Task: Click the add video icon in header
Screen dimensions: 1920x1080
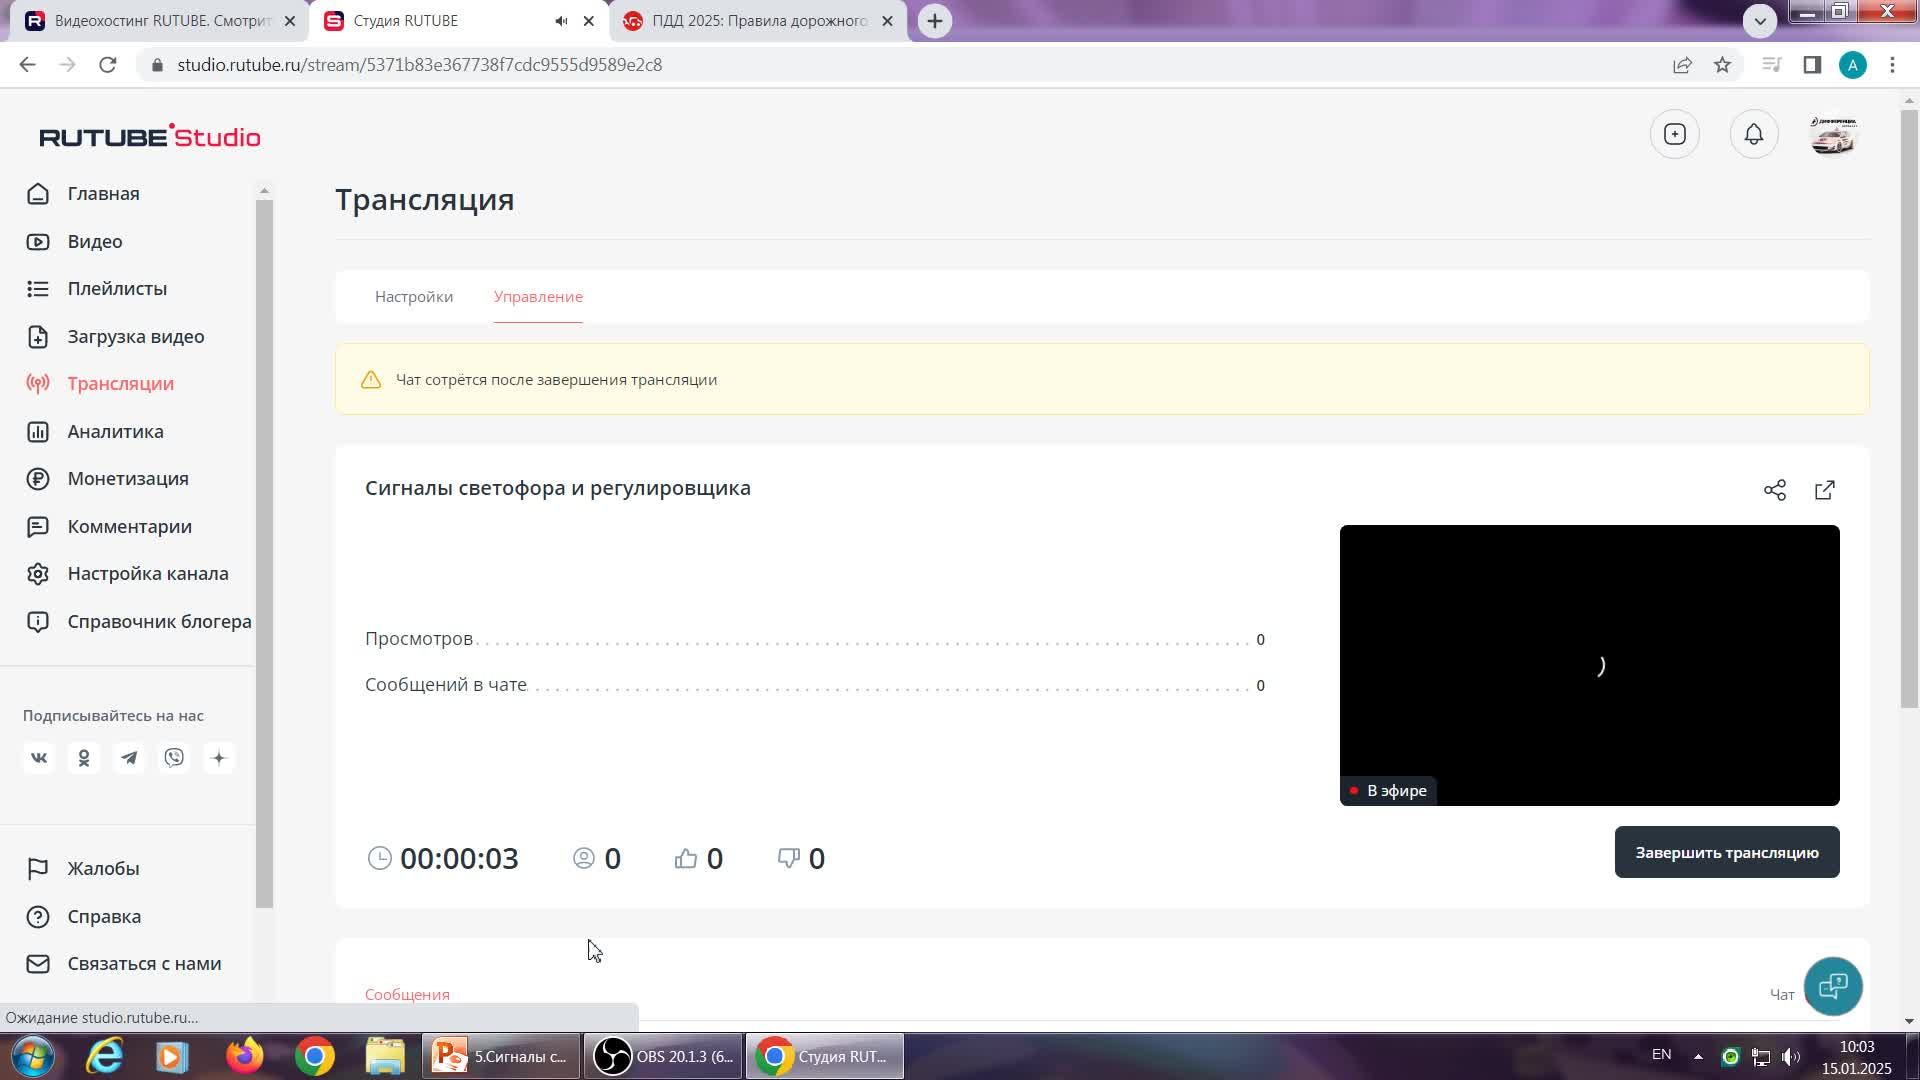Action: 1674,135
